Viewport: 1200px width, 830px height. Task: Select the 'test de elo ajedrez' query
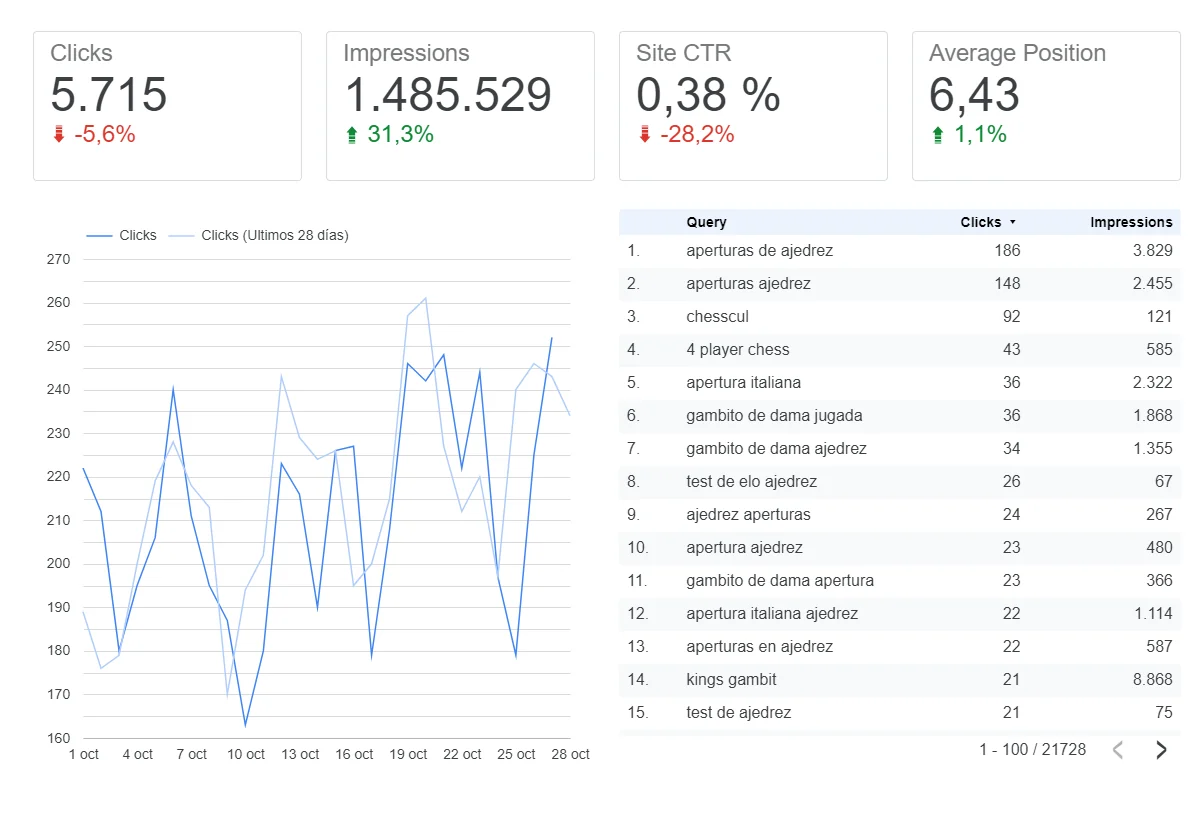tap(751, 482)
